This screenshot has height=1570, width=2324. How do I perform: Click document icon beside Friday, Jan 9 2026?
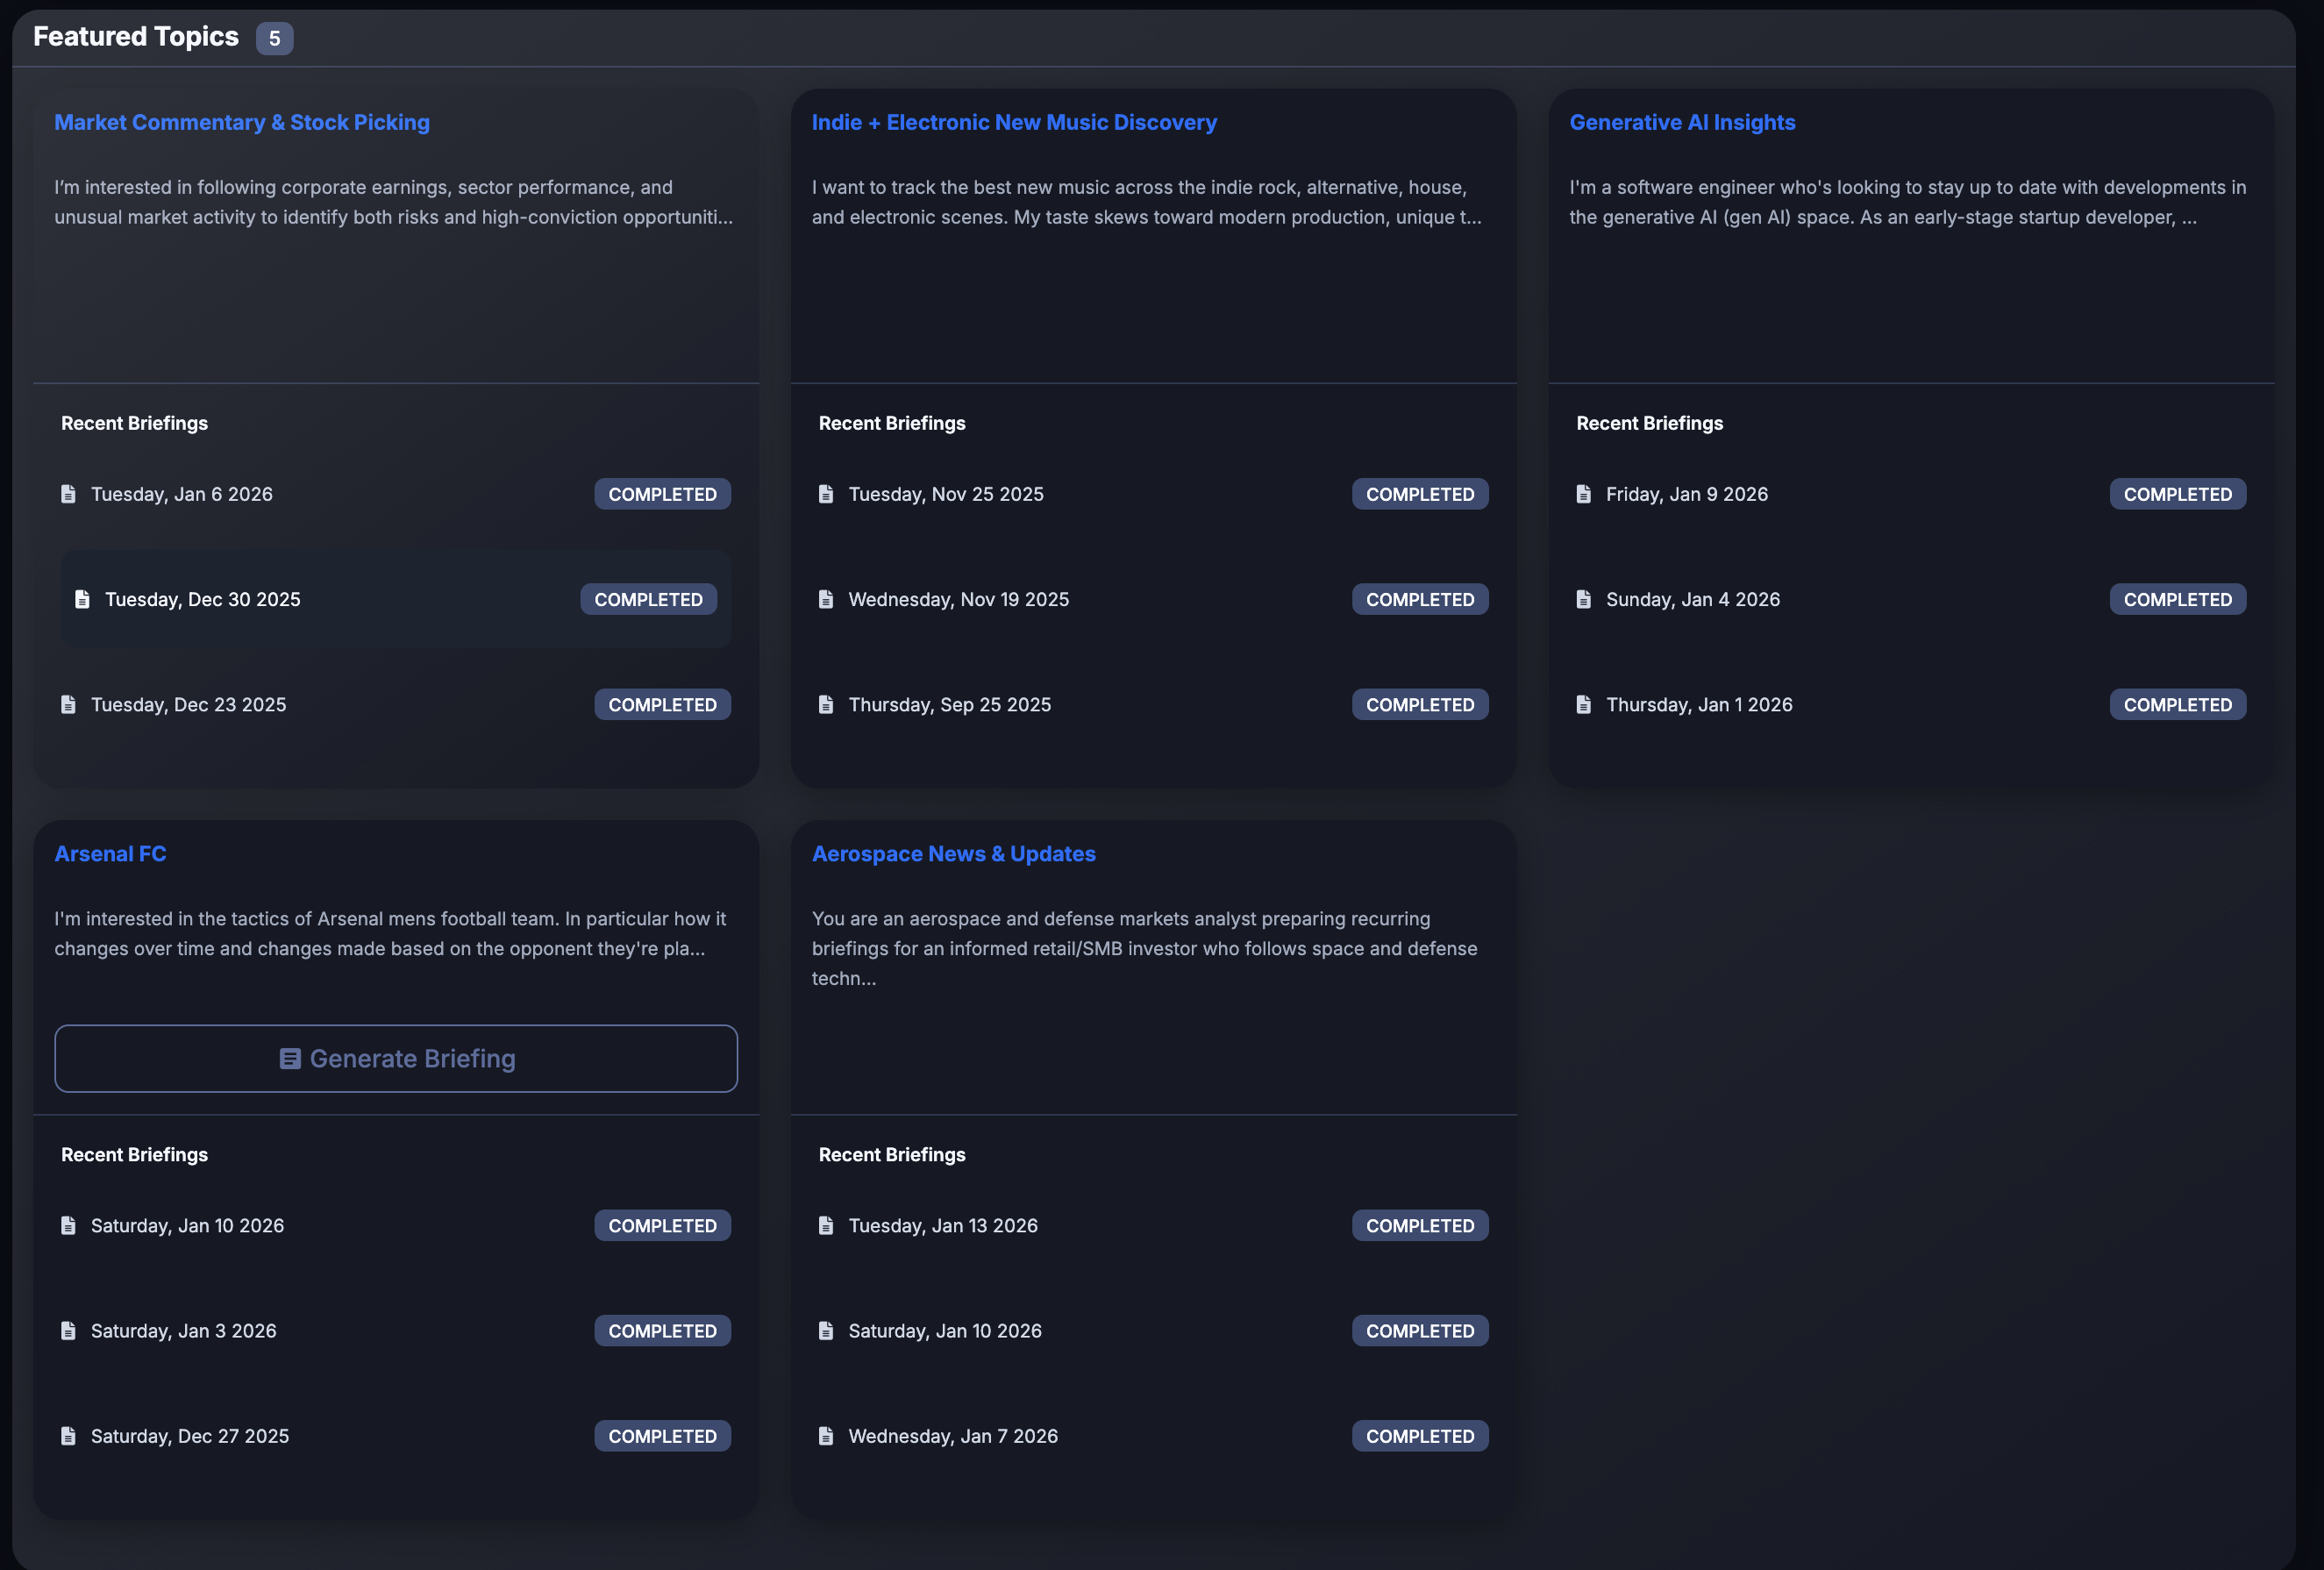[x=1583, y=494]
